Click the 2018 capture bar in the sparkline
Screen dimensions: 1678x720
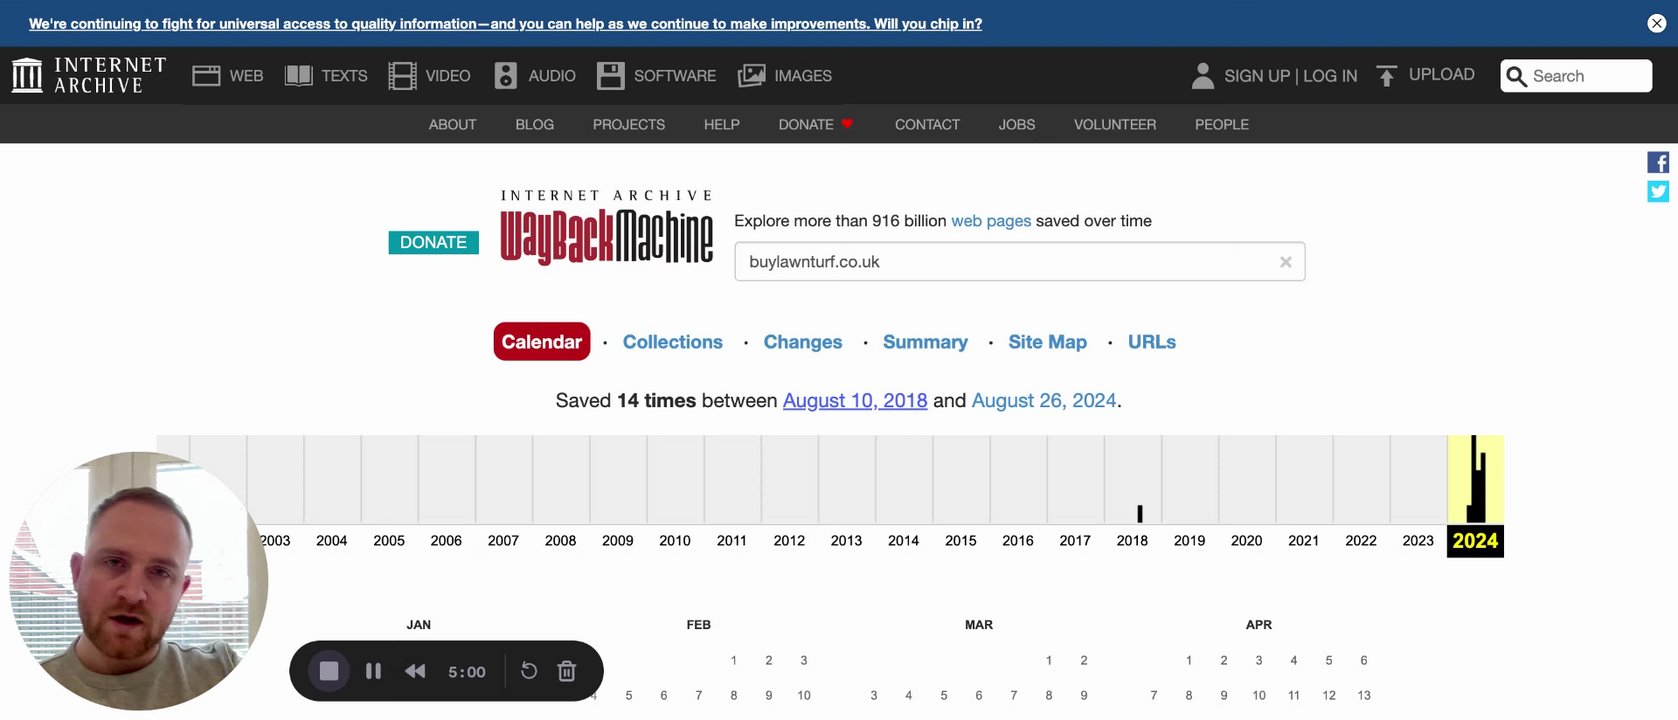tap(1139, 513)
